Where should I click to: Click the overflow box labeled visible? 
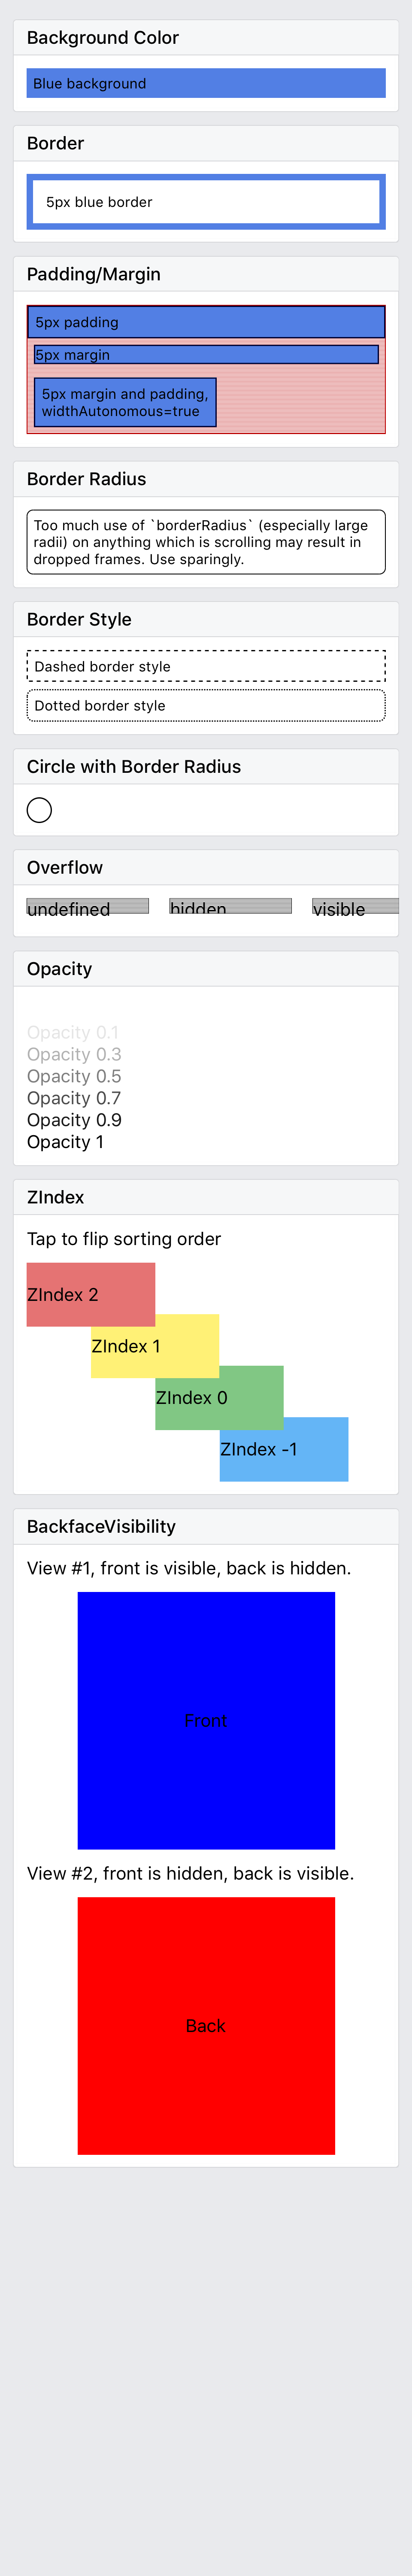click(x=355, y=906)
